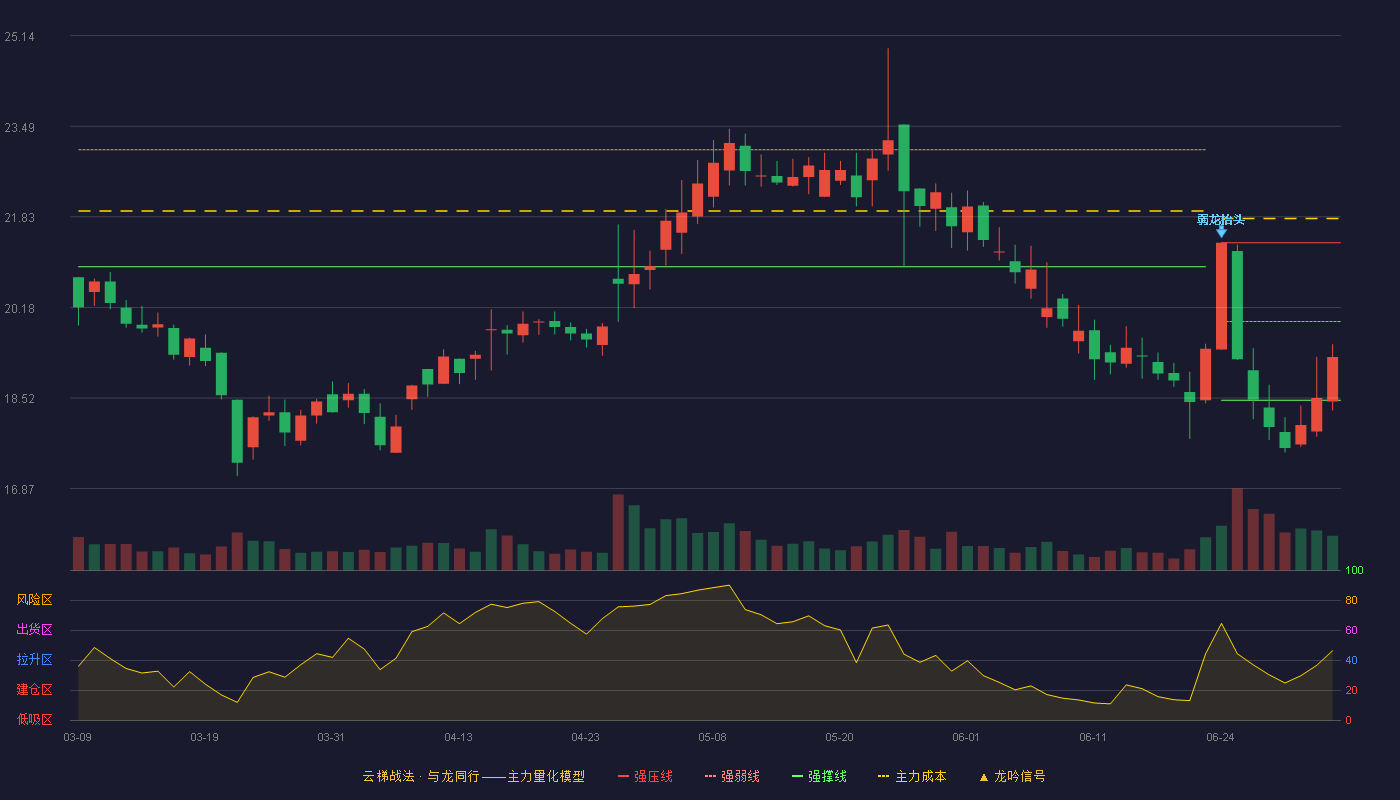Click the indicator scale value 40

pos(1351,660)
